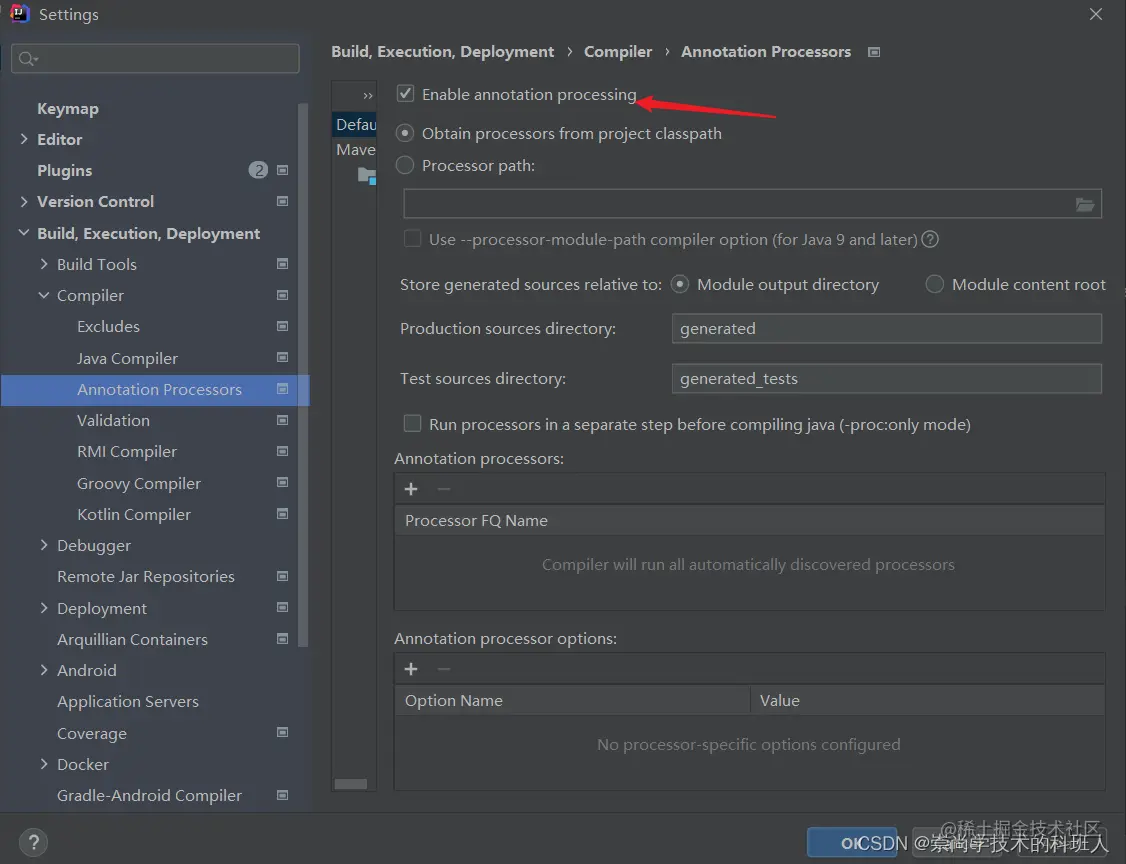This screenshot has height=864, width=1126.
Task: Add a new annotation processor with plus
Action: point(411,489)
